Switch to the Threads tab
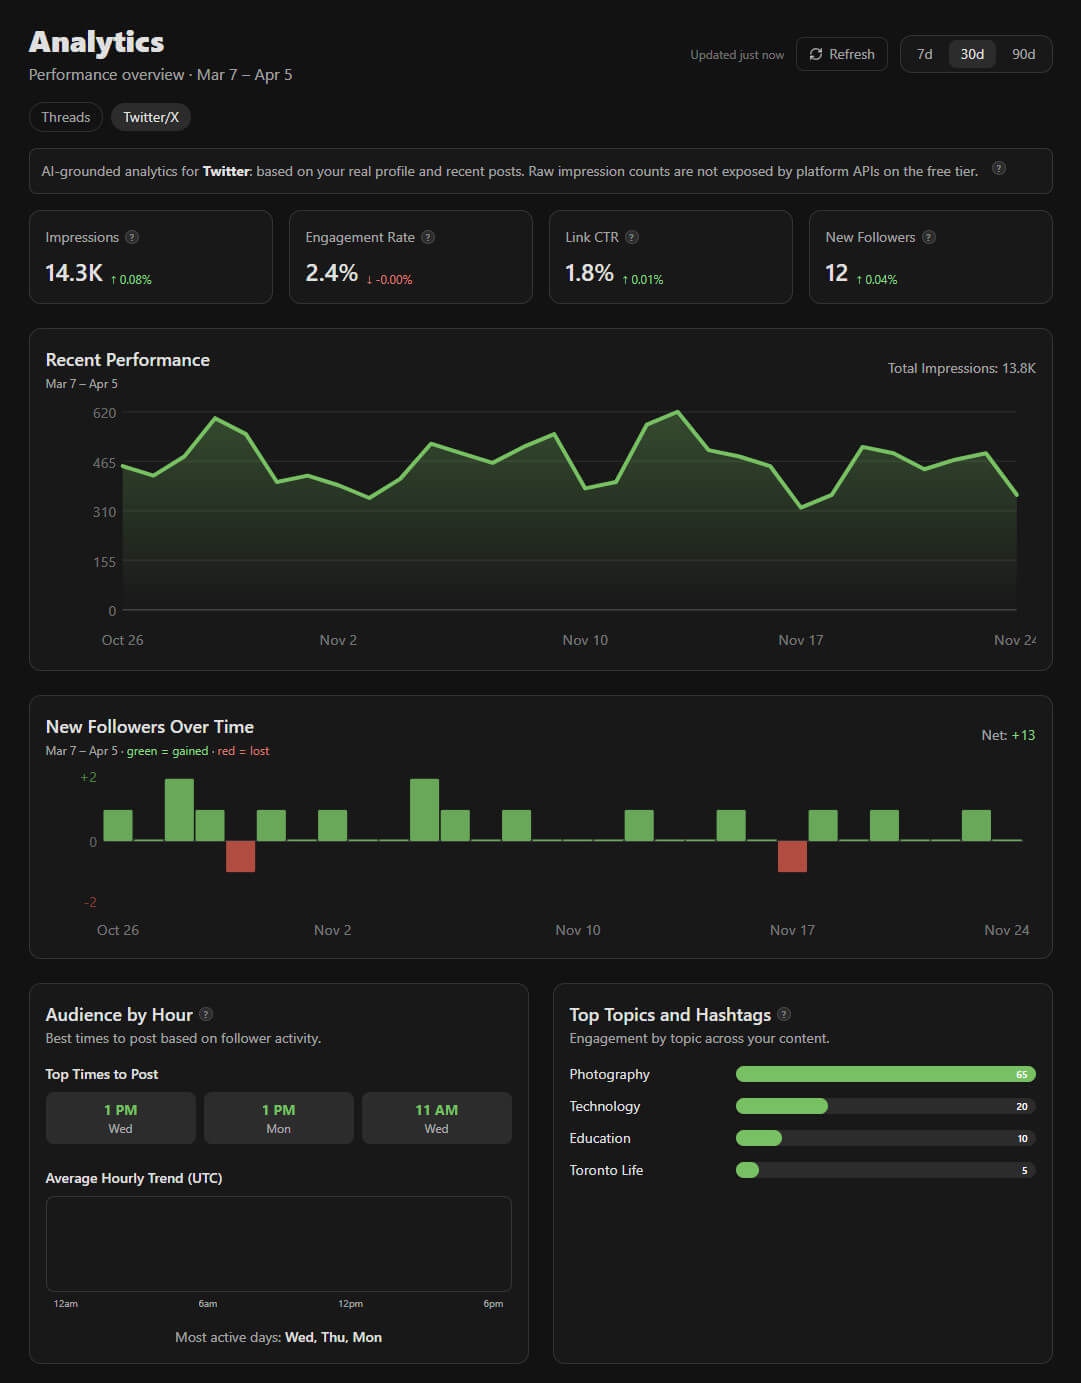The image size is (1081, 1383). pyautogui.click(x=65, y=117)
